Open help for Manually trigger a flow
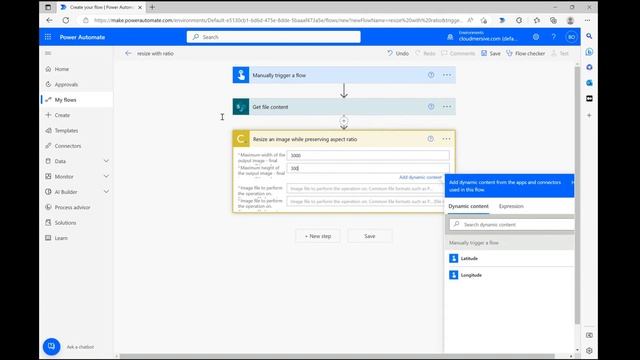The width and height of the screenshot is (640, 360). (431, 75)
